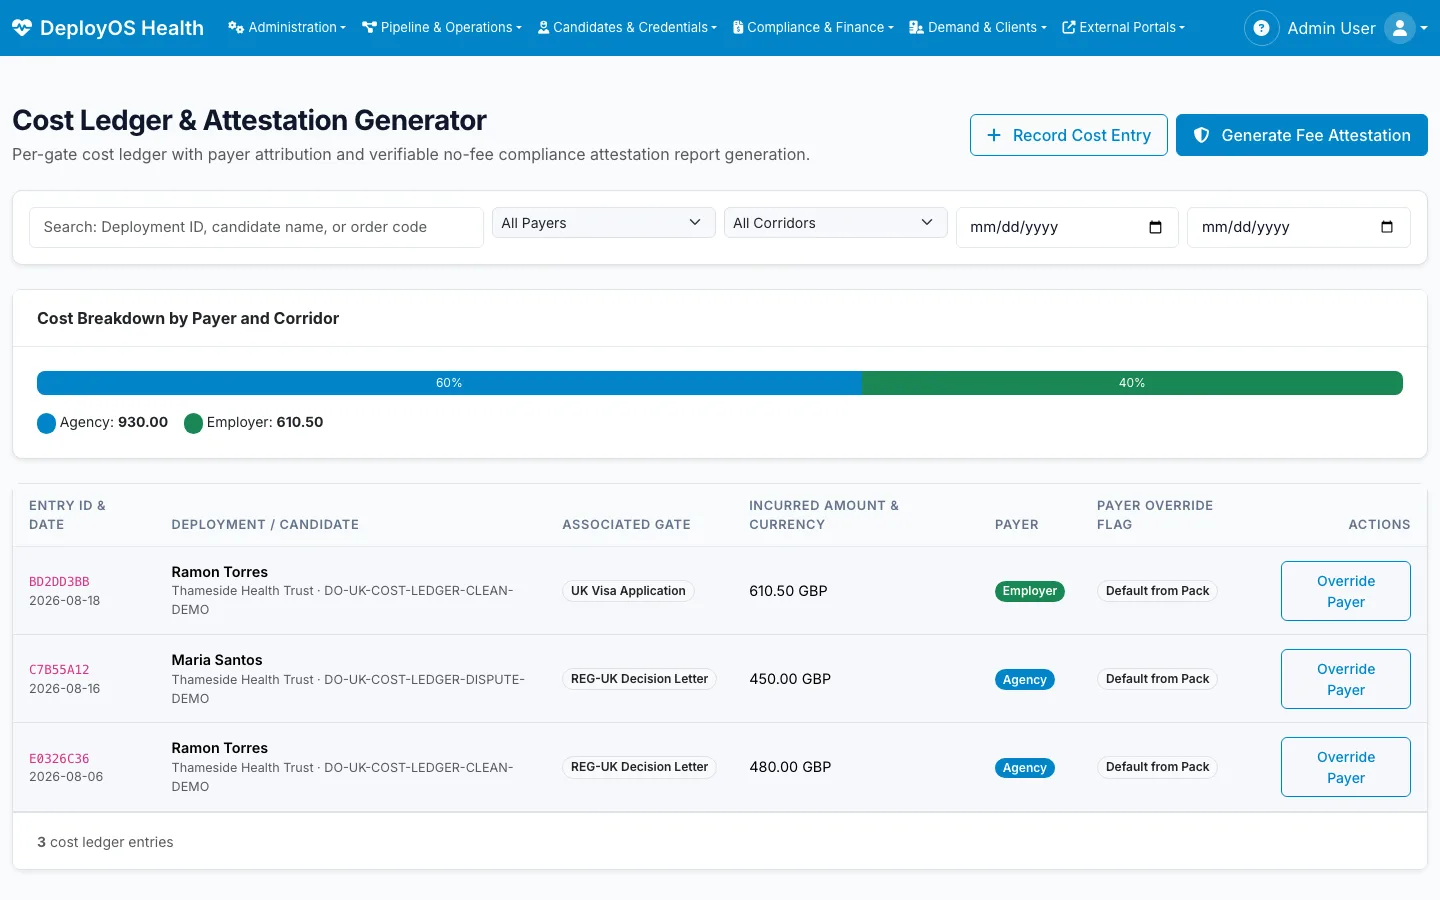Open the Candidates & Credentials menu
The image size is (1440, 900).
[x=627, y=28]
